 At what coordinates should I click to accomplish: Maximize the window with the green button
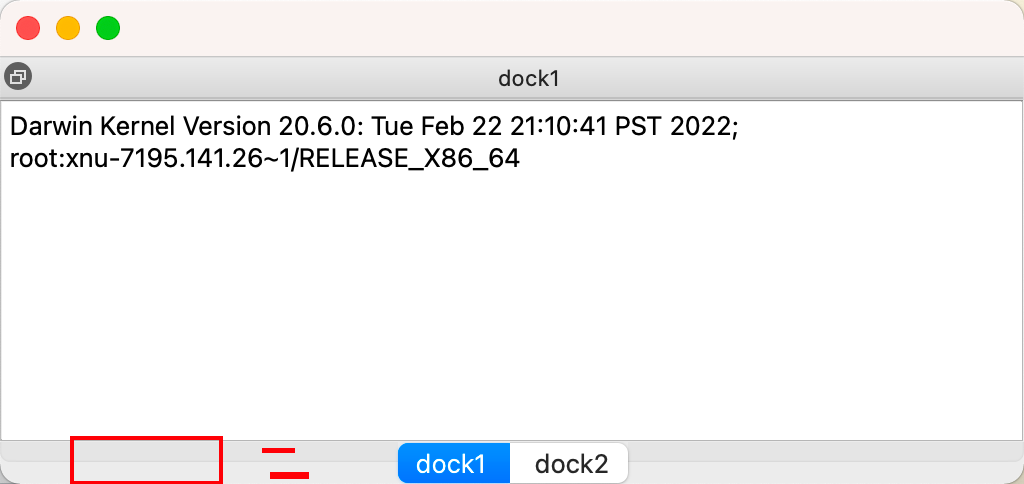pos(108,29)
